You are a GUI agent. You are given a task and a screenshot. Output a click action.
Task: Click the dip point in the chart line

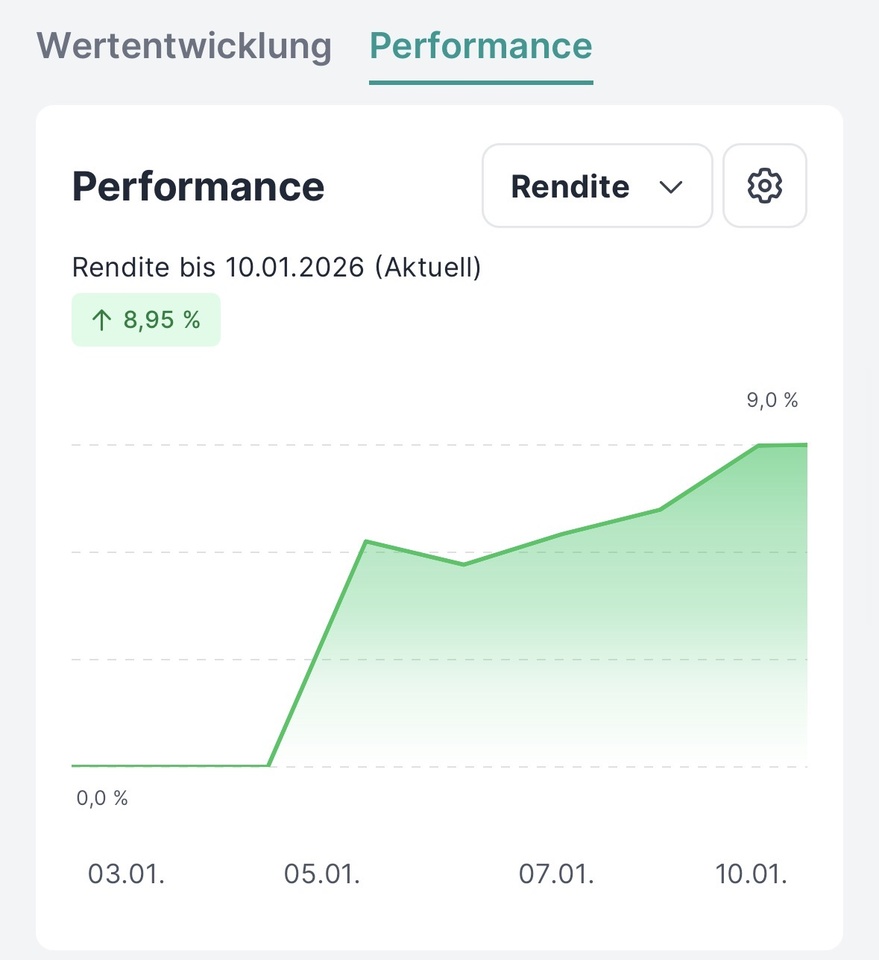pos(464,565)
